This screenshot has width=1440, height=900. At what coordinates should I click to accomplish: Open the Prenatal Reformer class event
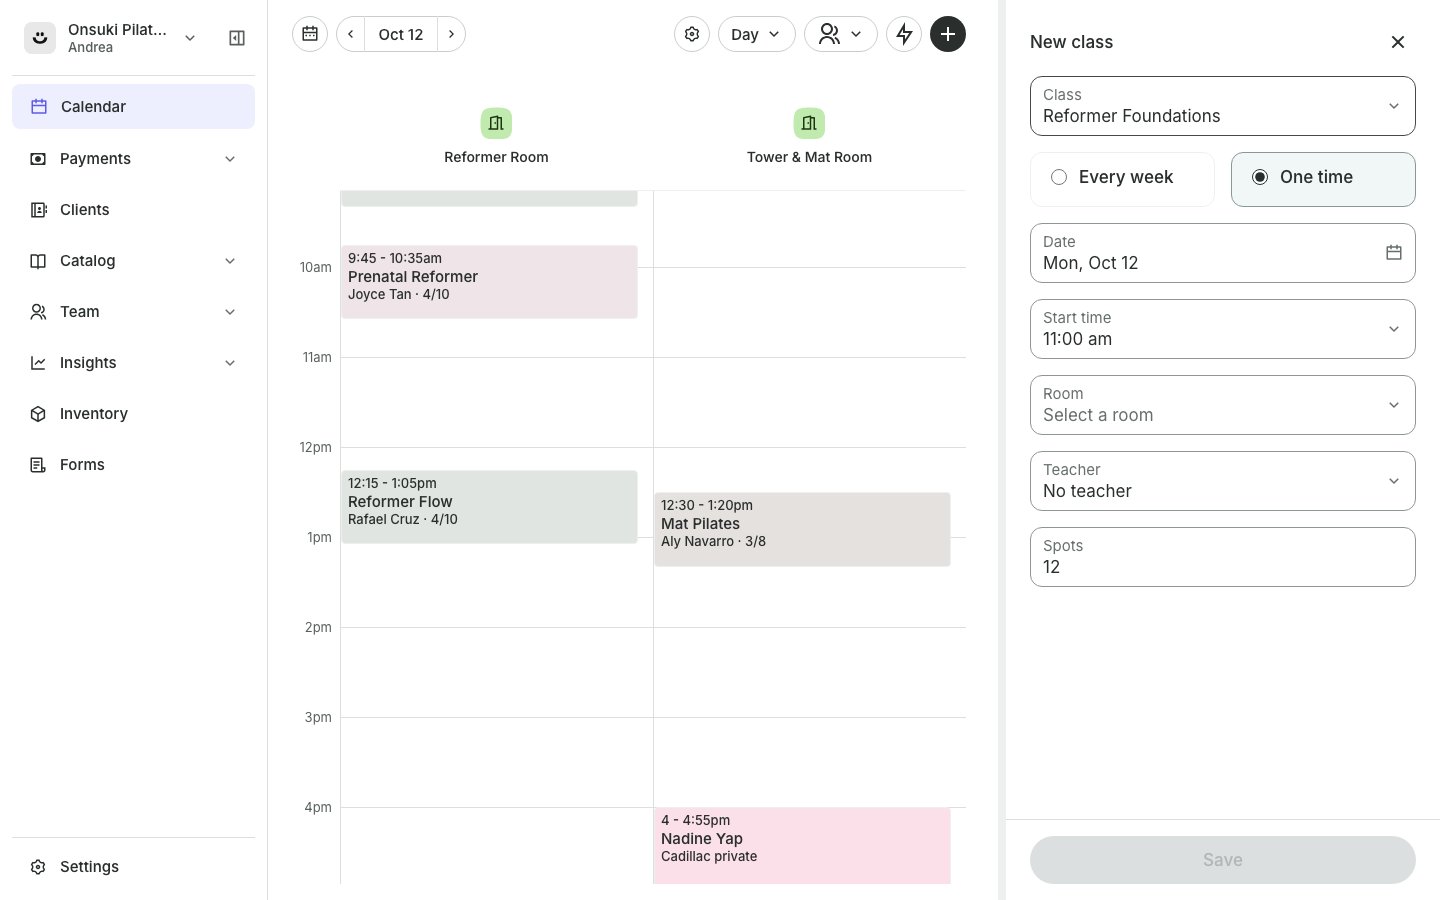pyautogui.click(x=489, y=282)
